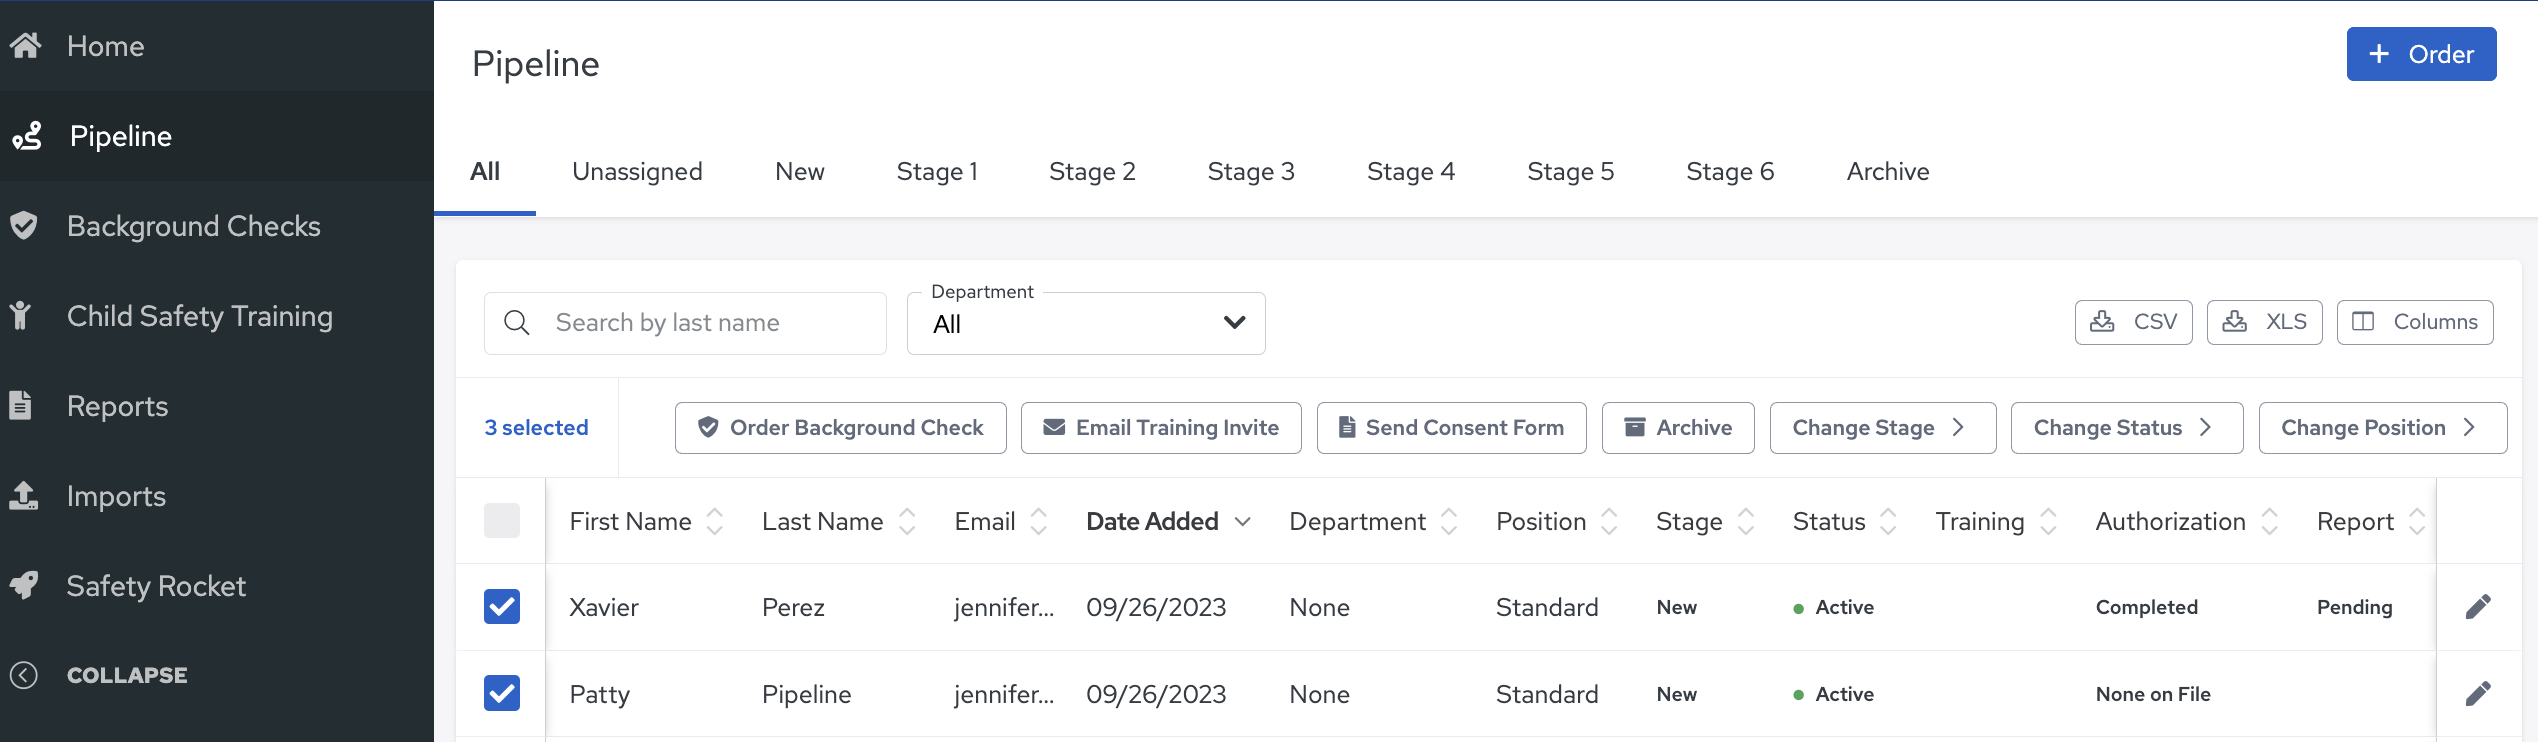Expand the Change Status menu
This screenshot has width=2538, height=742.
pyautogui.click(x=2127, y=428)
